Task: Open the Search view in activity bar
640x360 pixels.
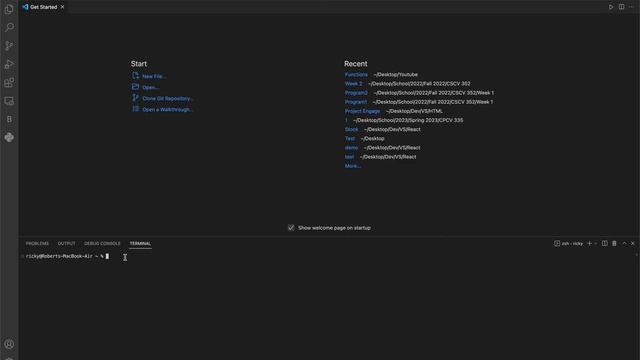Action: pos(9,27)
